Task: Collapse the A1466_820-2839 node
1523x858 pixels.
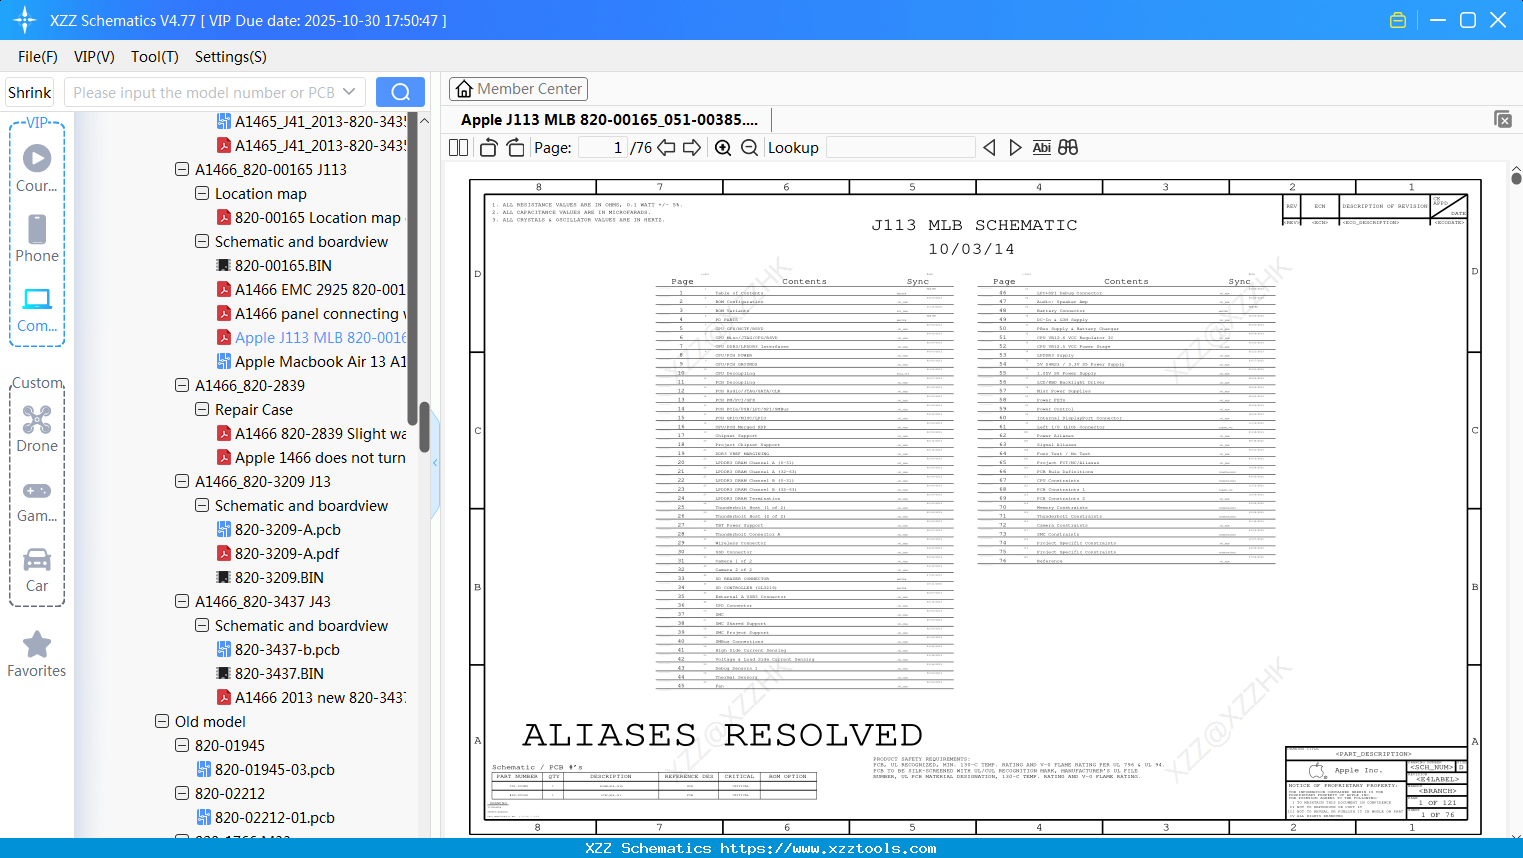Action: (x=182, y=386)
